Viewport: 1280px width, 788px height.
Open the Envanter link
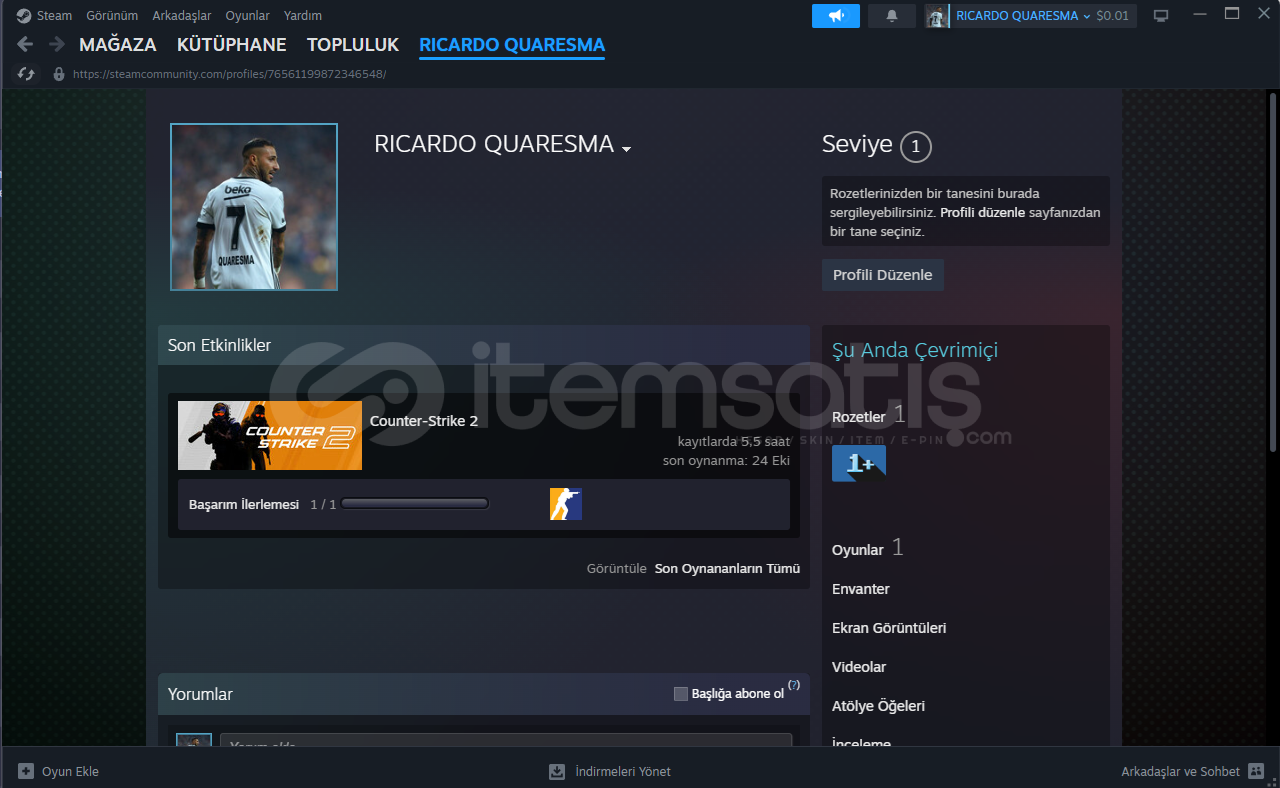pyautogui.click(x=861, y=589)
